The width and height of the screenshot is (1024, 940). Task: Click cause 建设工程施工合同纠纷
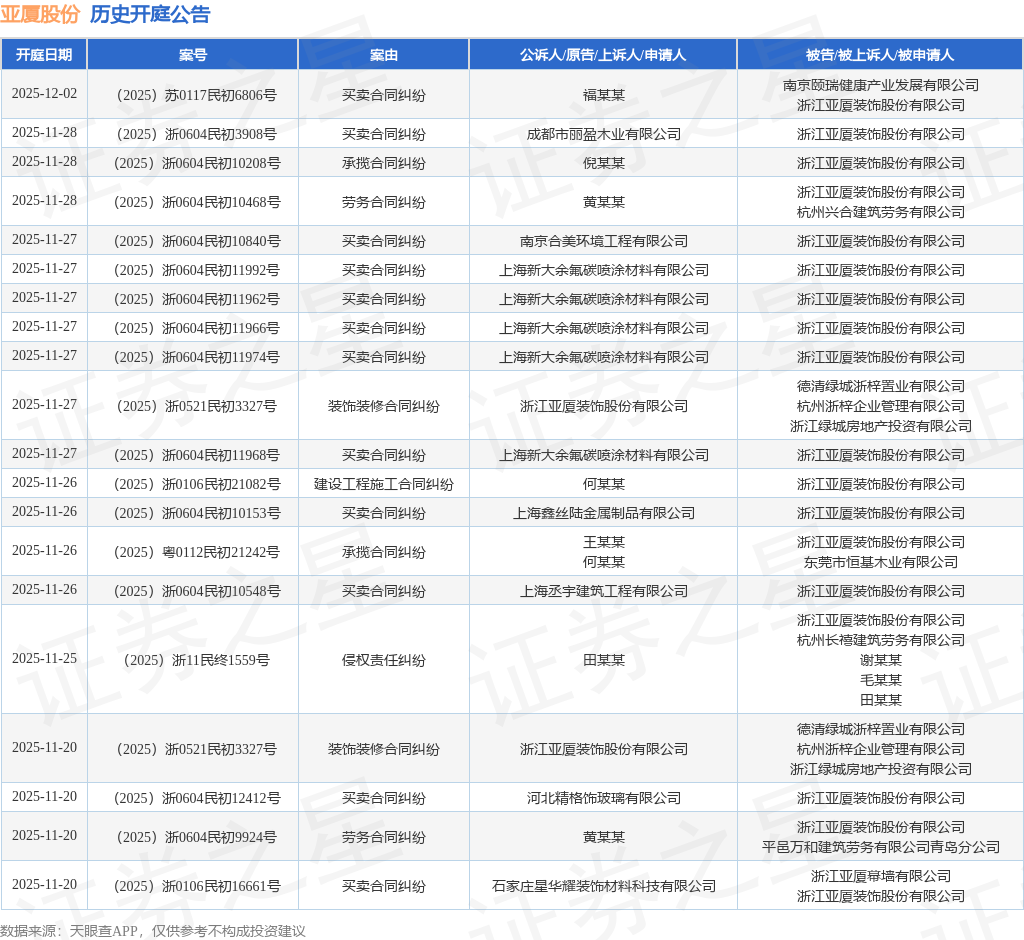(x=383, y=484)
